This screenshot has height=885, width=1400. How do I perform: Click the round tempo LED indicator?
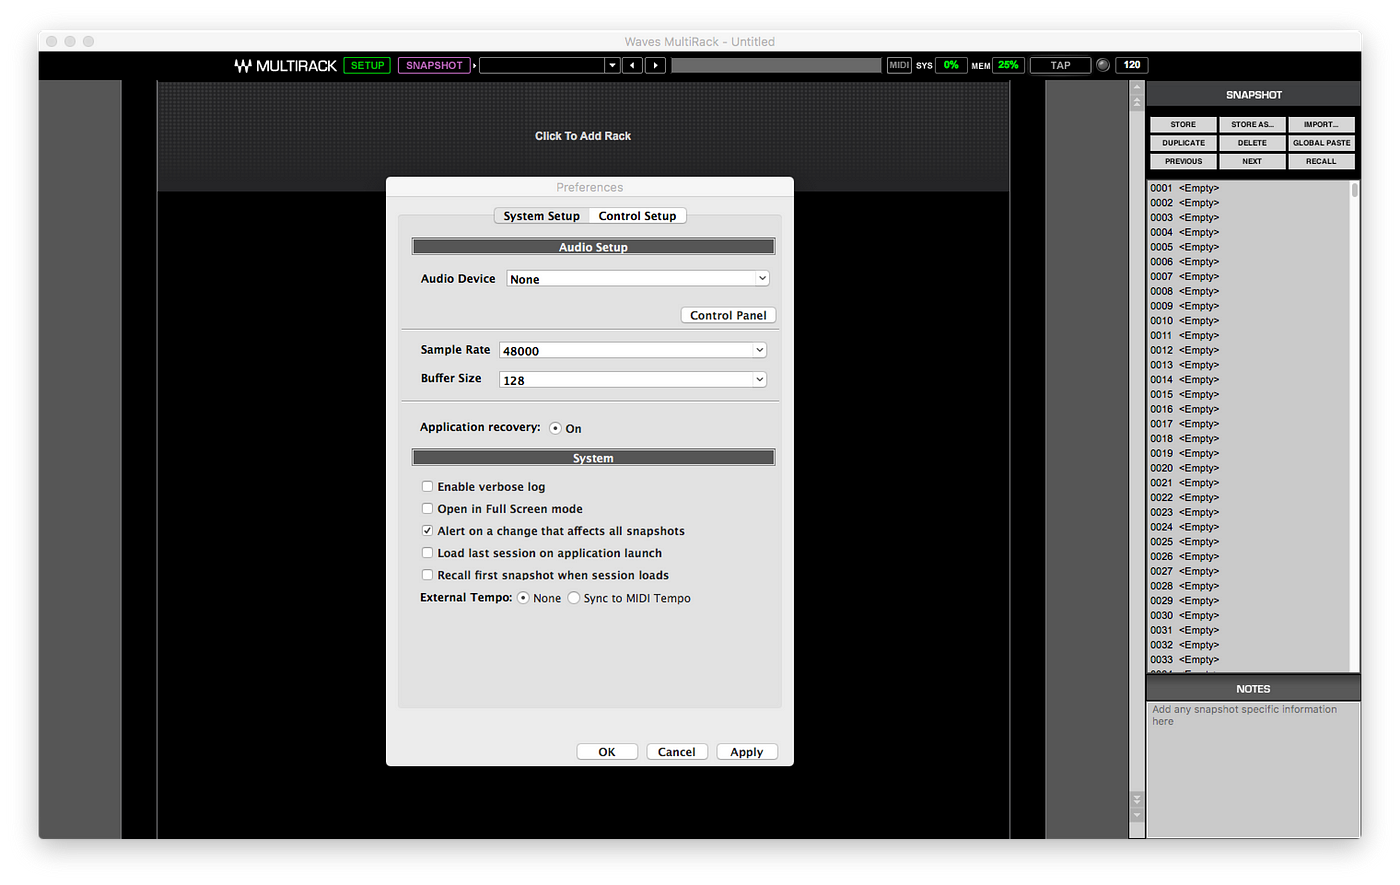(1103, 65)
